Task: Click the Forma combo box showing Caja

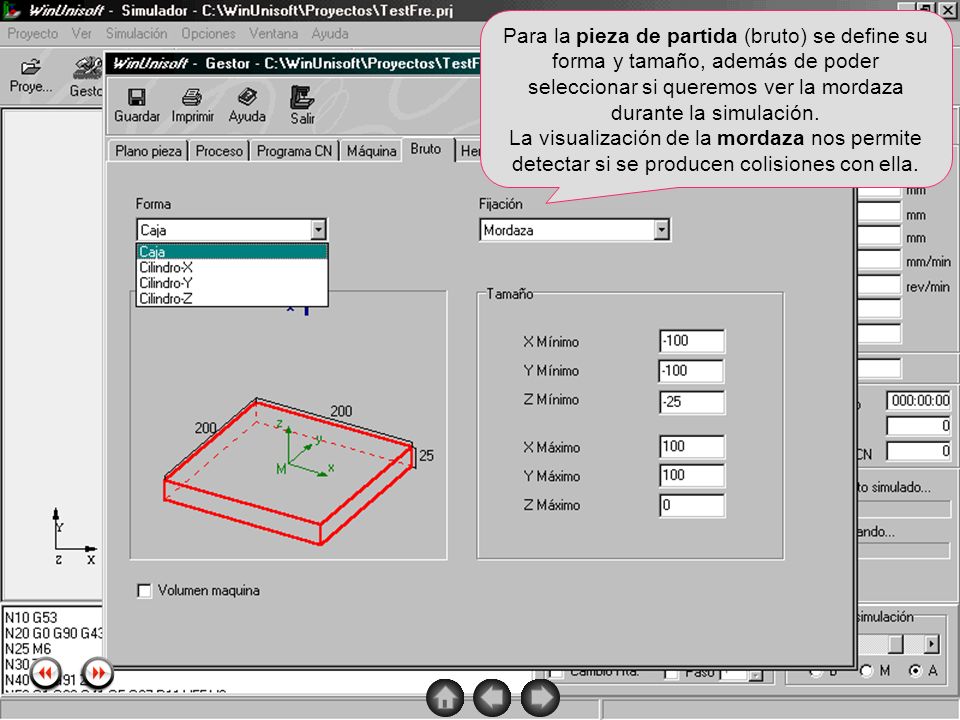Action: [x=231, y=230]
